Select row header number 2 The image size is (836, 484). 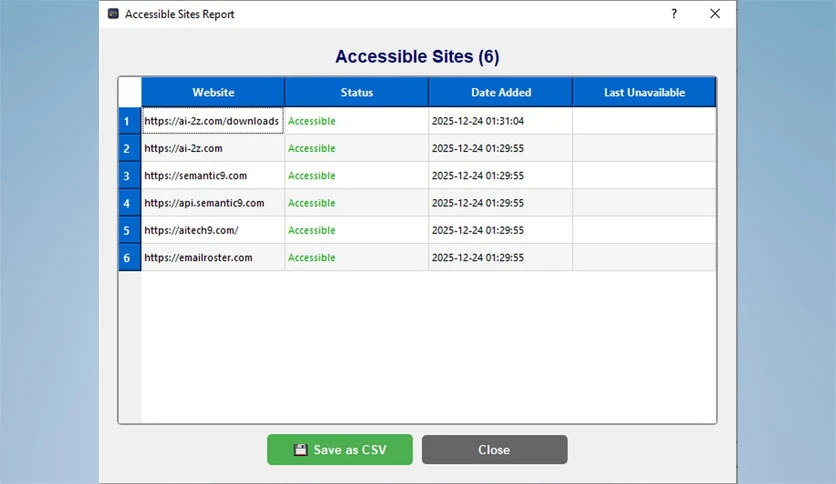click(x=130, y=148)
